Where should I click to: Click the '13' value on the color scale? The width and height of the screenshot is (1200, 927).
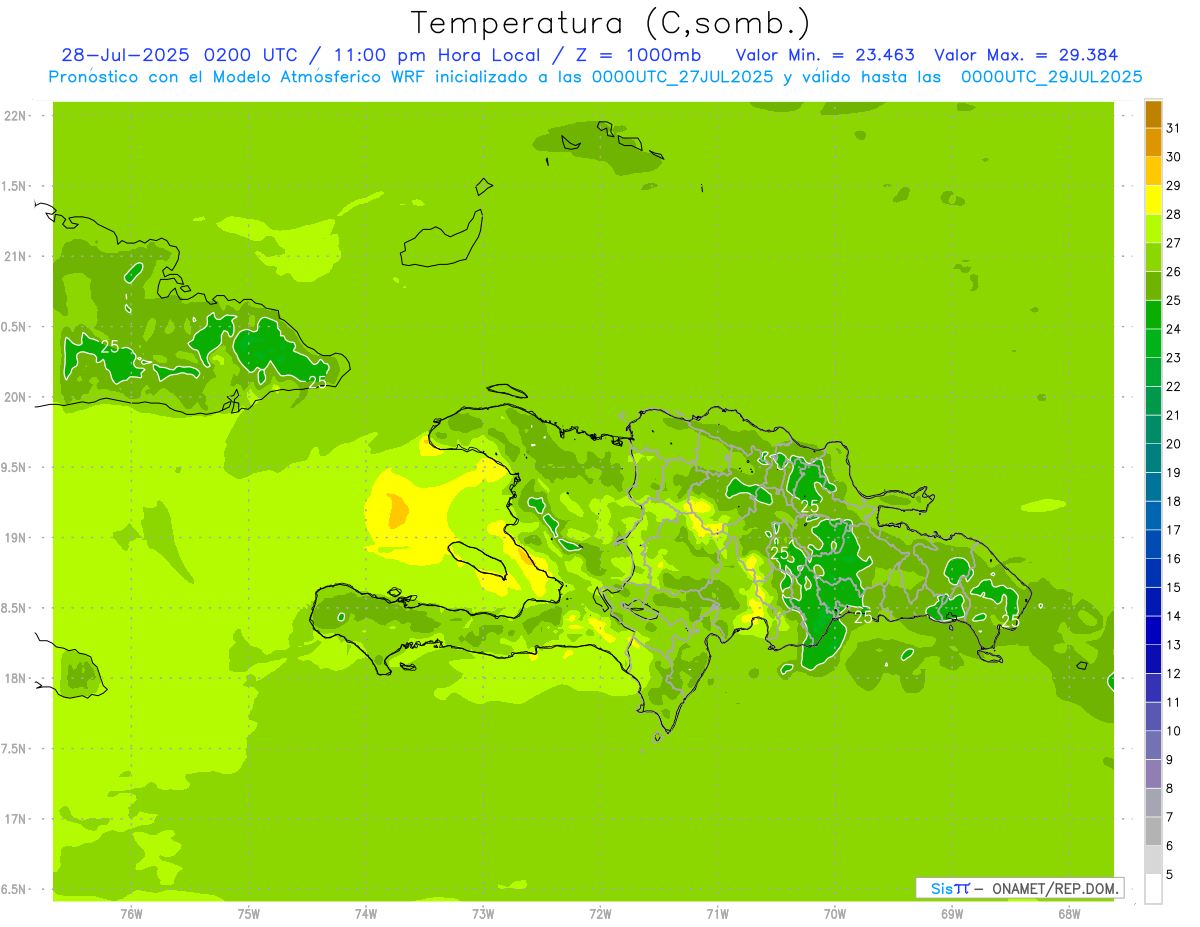1173,645
